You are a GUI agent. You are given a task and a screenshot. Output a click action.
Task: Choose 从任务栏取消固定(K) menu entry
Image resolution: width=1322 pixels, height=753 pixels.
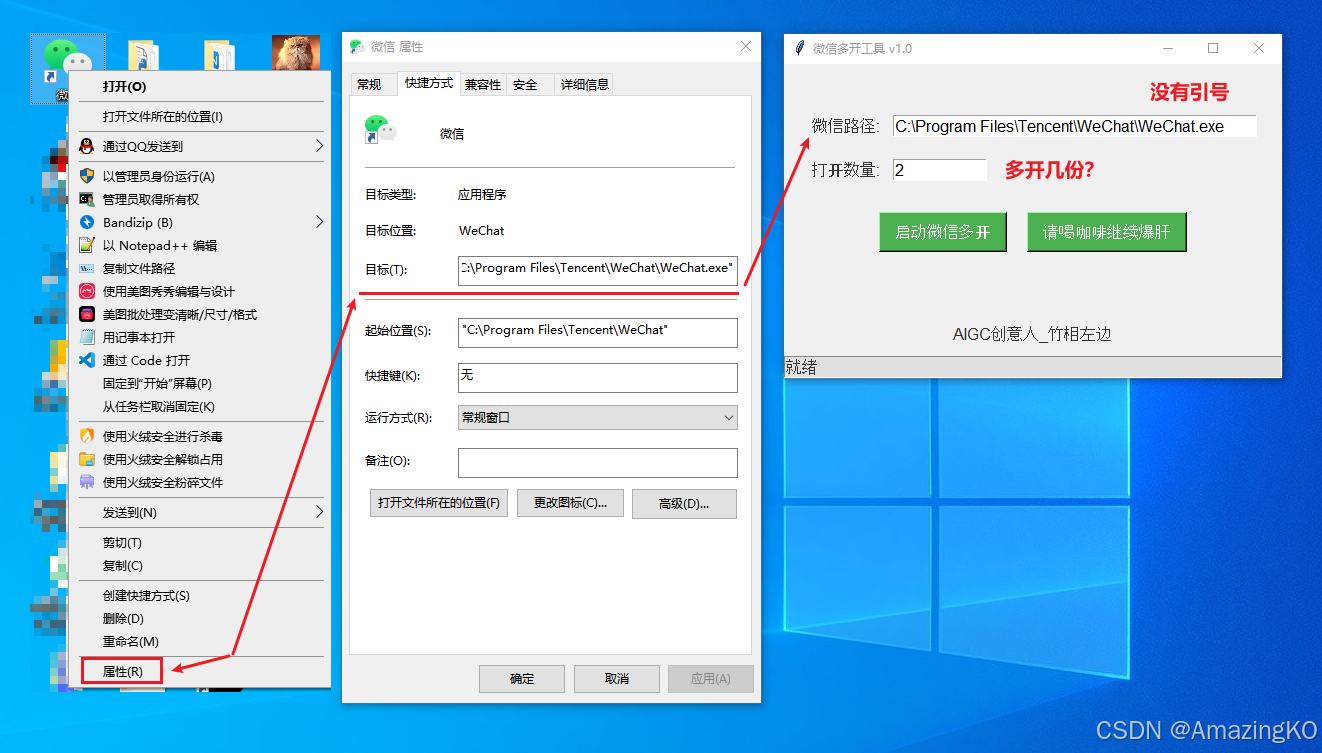(158, 406)
